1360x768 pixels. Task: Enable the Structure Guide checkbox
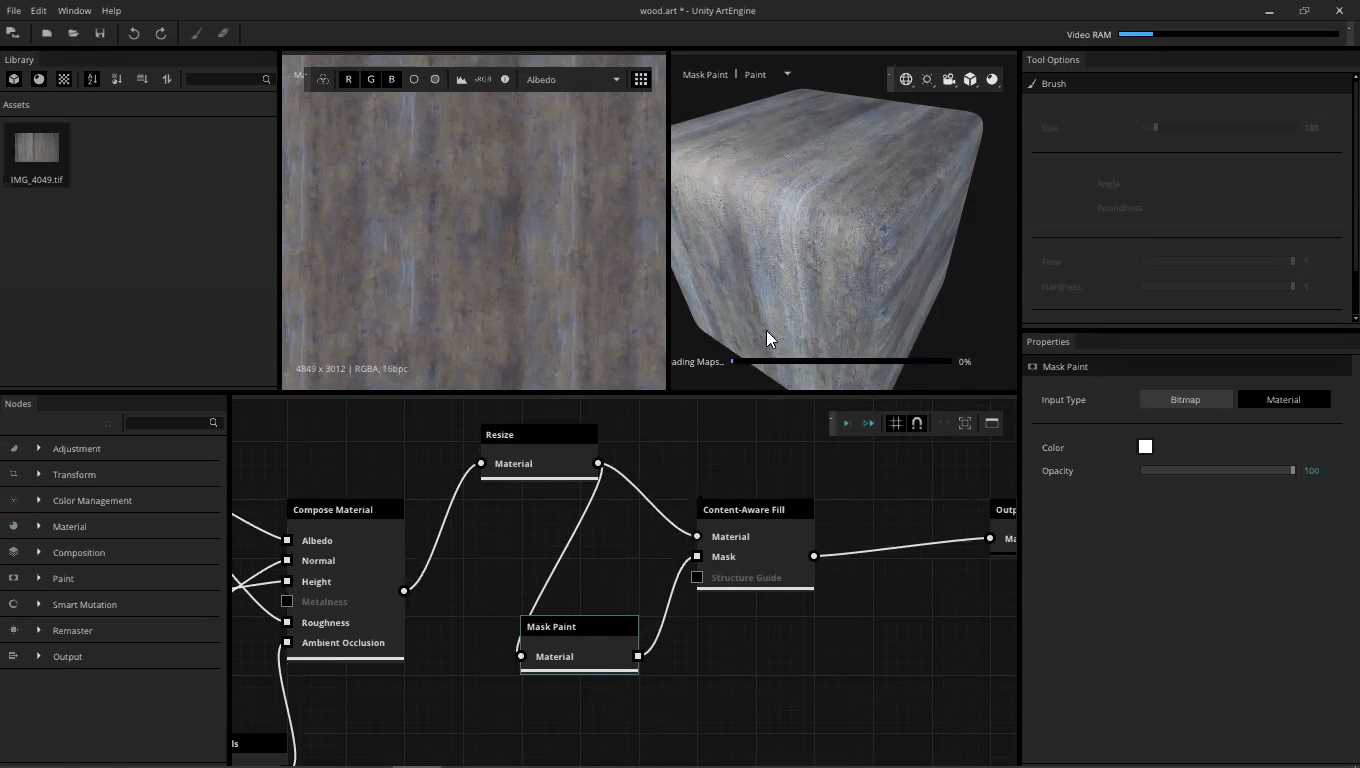(x=697, y=577)
